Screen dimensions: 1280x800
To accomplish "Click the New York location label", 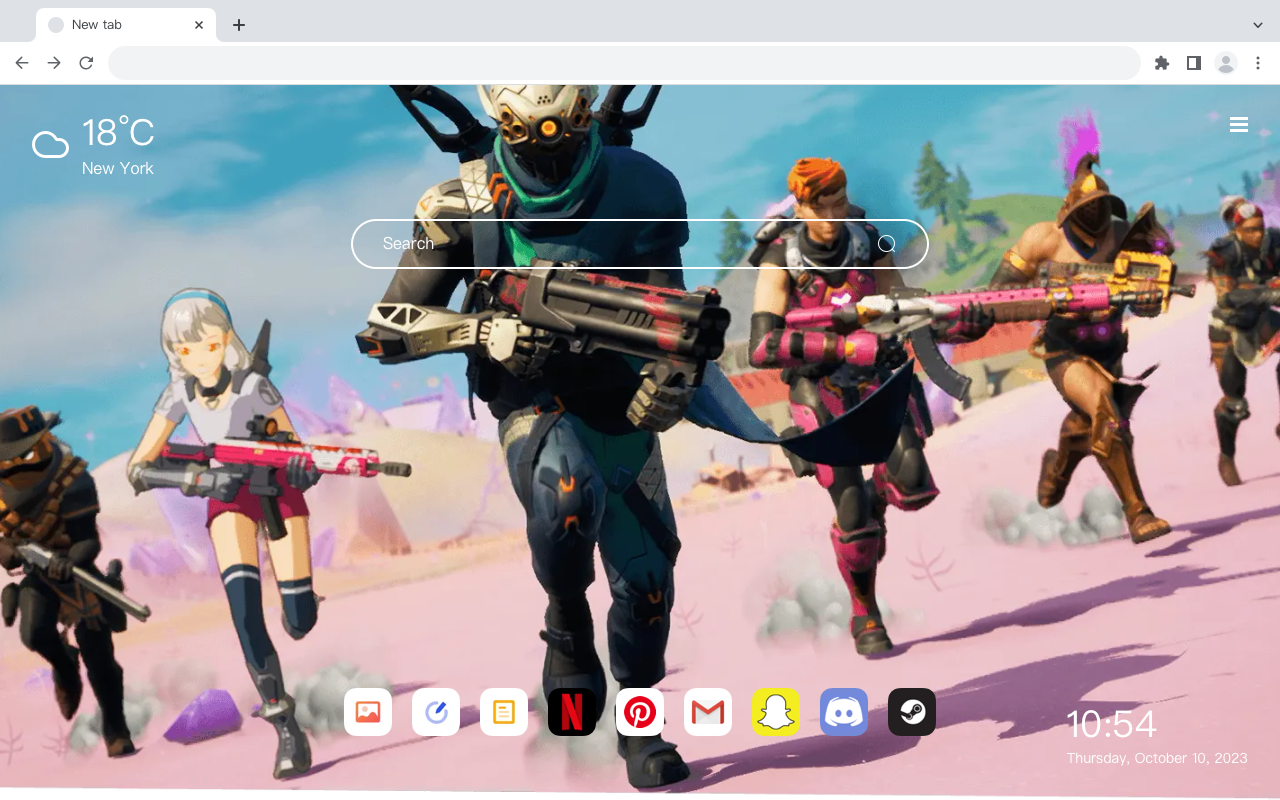I will tap(118, 168).
